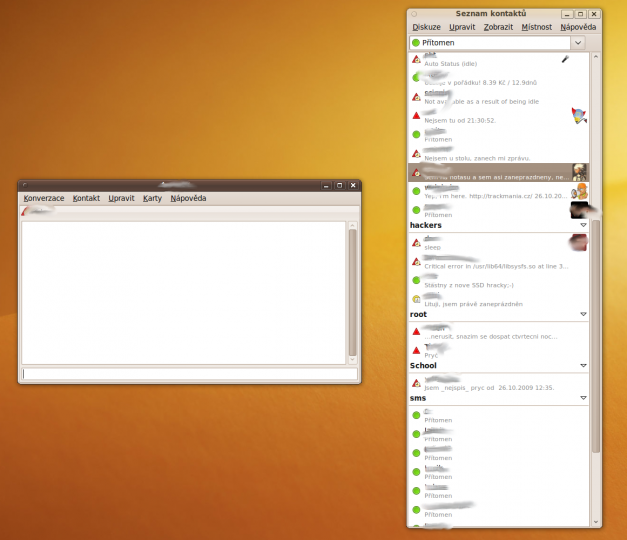Screen dimensions: 627x540
Task: Open the Diskuze menu in contact list
Action: coord(426,27)
